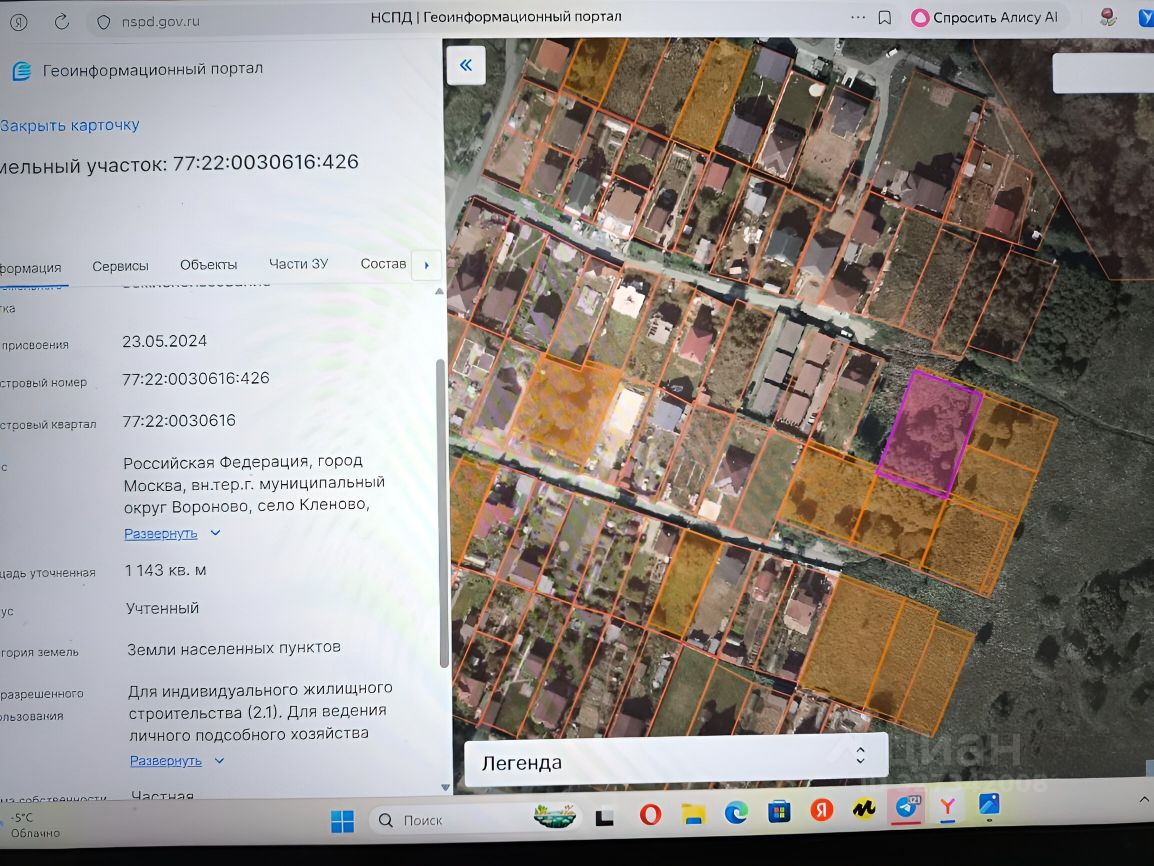Switch to the Сервисы tab
1154x866 pixels.
point(120,266)
